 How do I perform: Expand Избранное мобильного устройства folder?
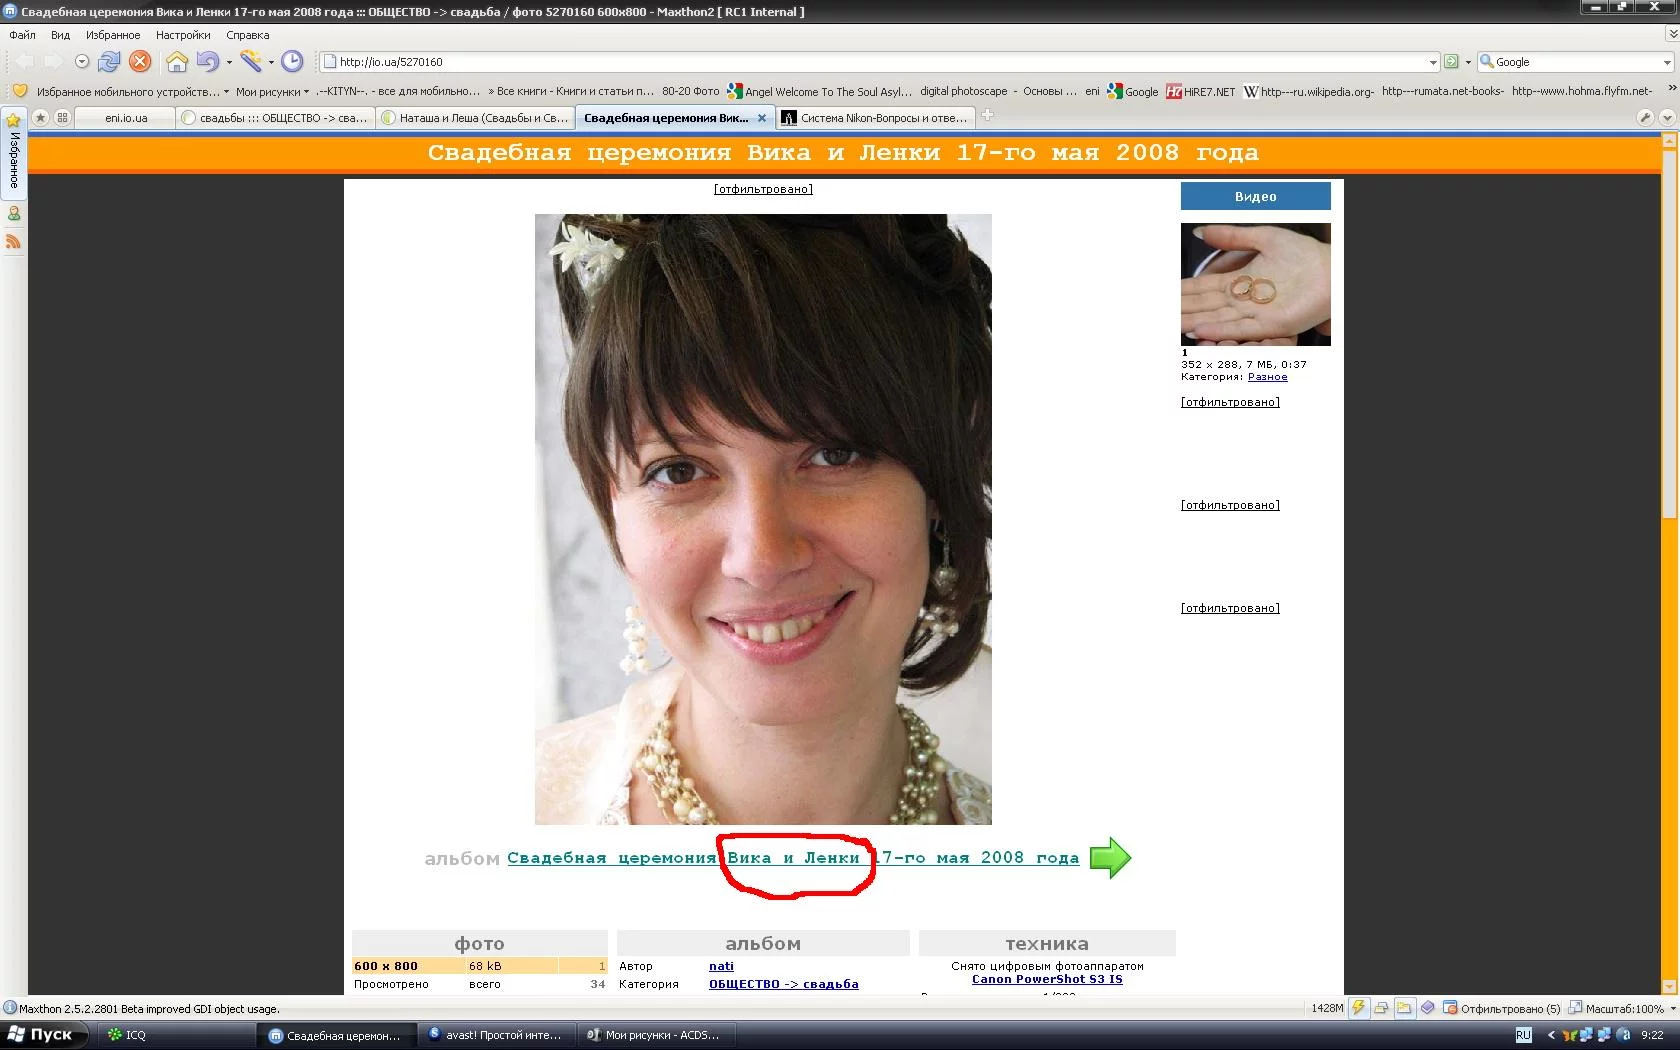(x=131, y=91)
